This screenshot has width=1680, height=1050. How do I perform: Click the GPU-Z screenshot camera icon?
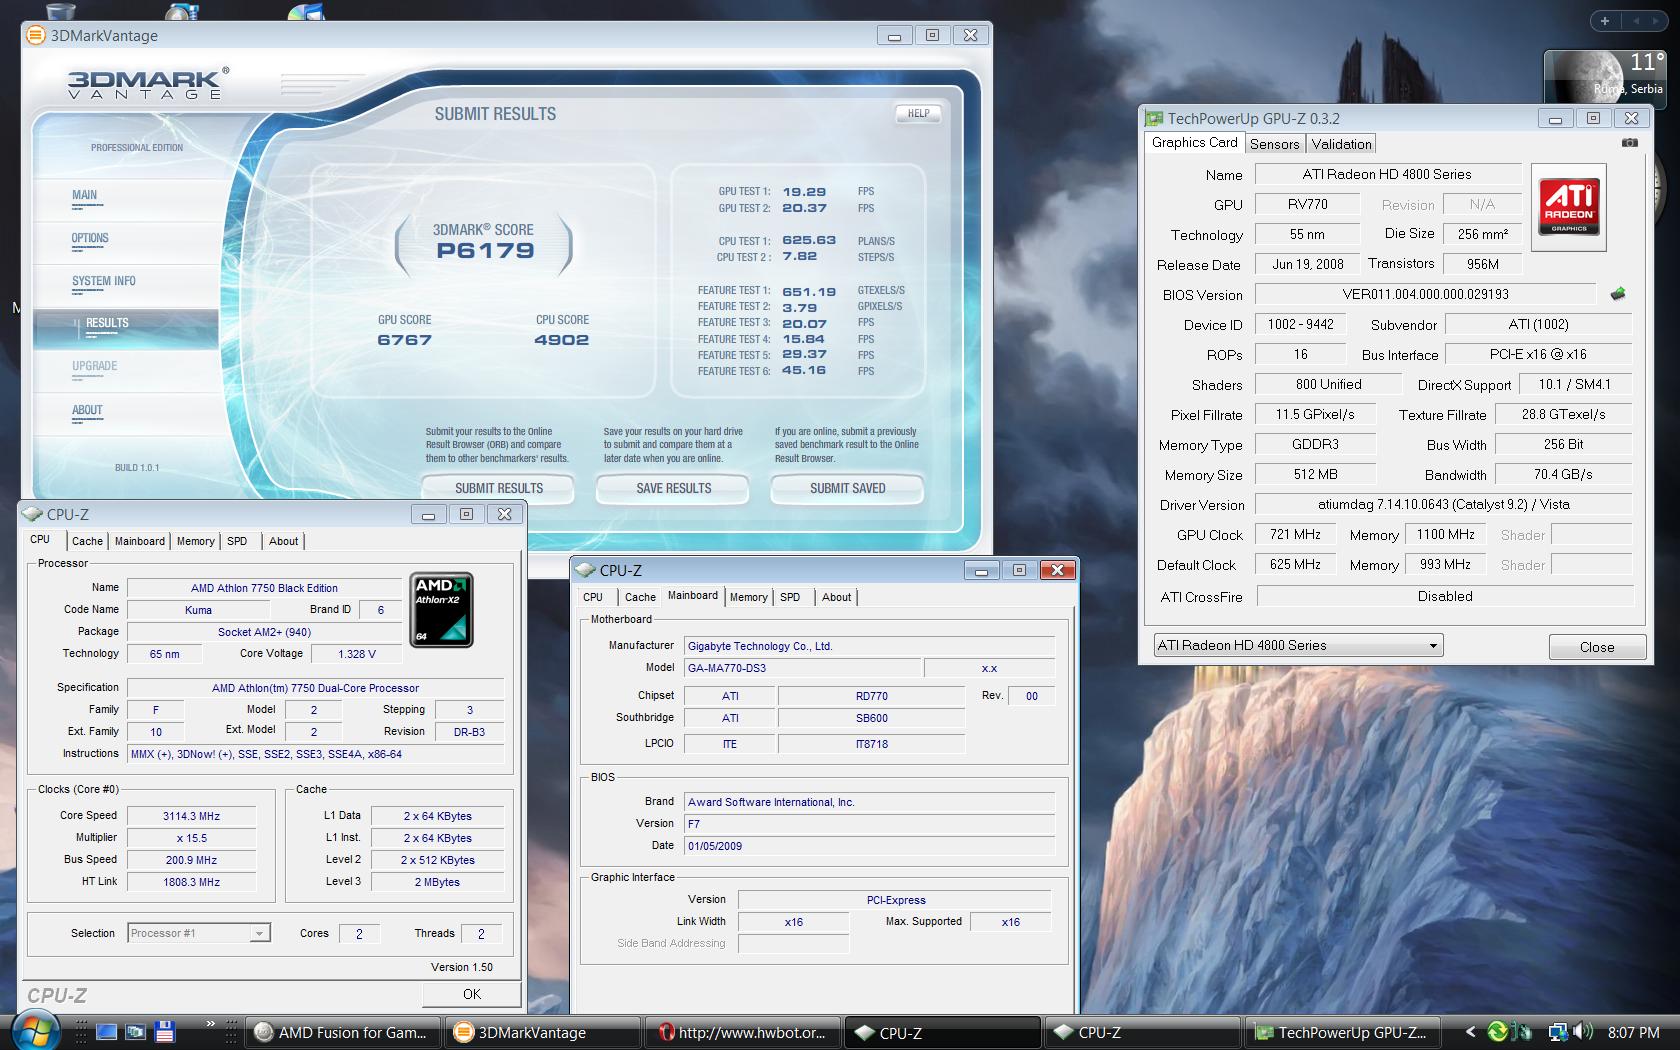[1629, 143]
